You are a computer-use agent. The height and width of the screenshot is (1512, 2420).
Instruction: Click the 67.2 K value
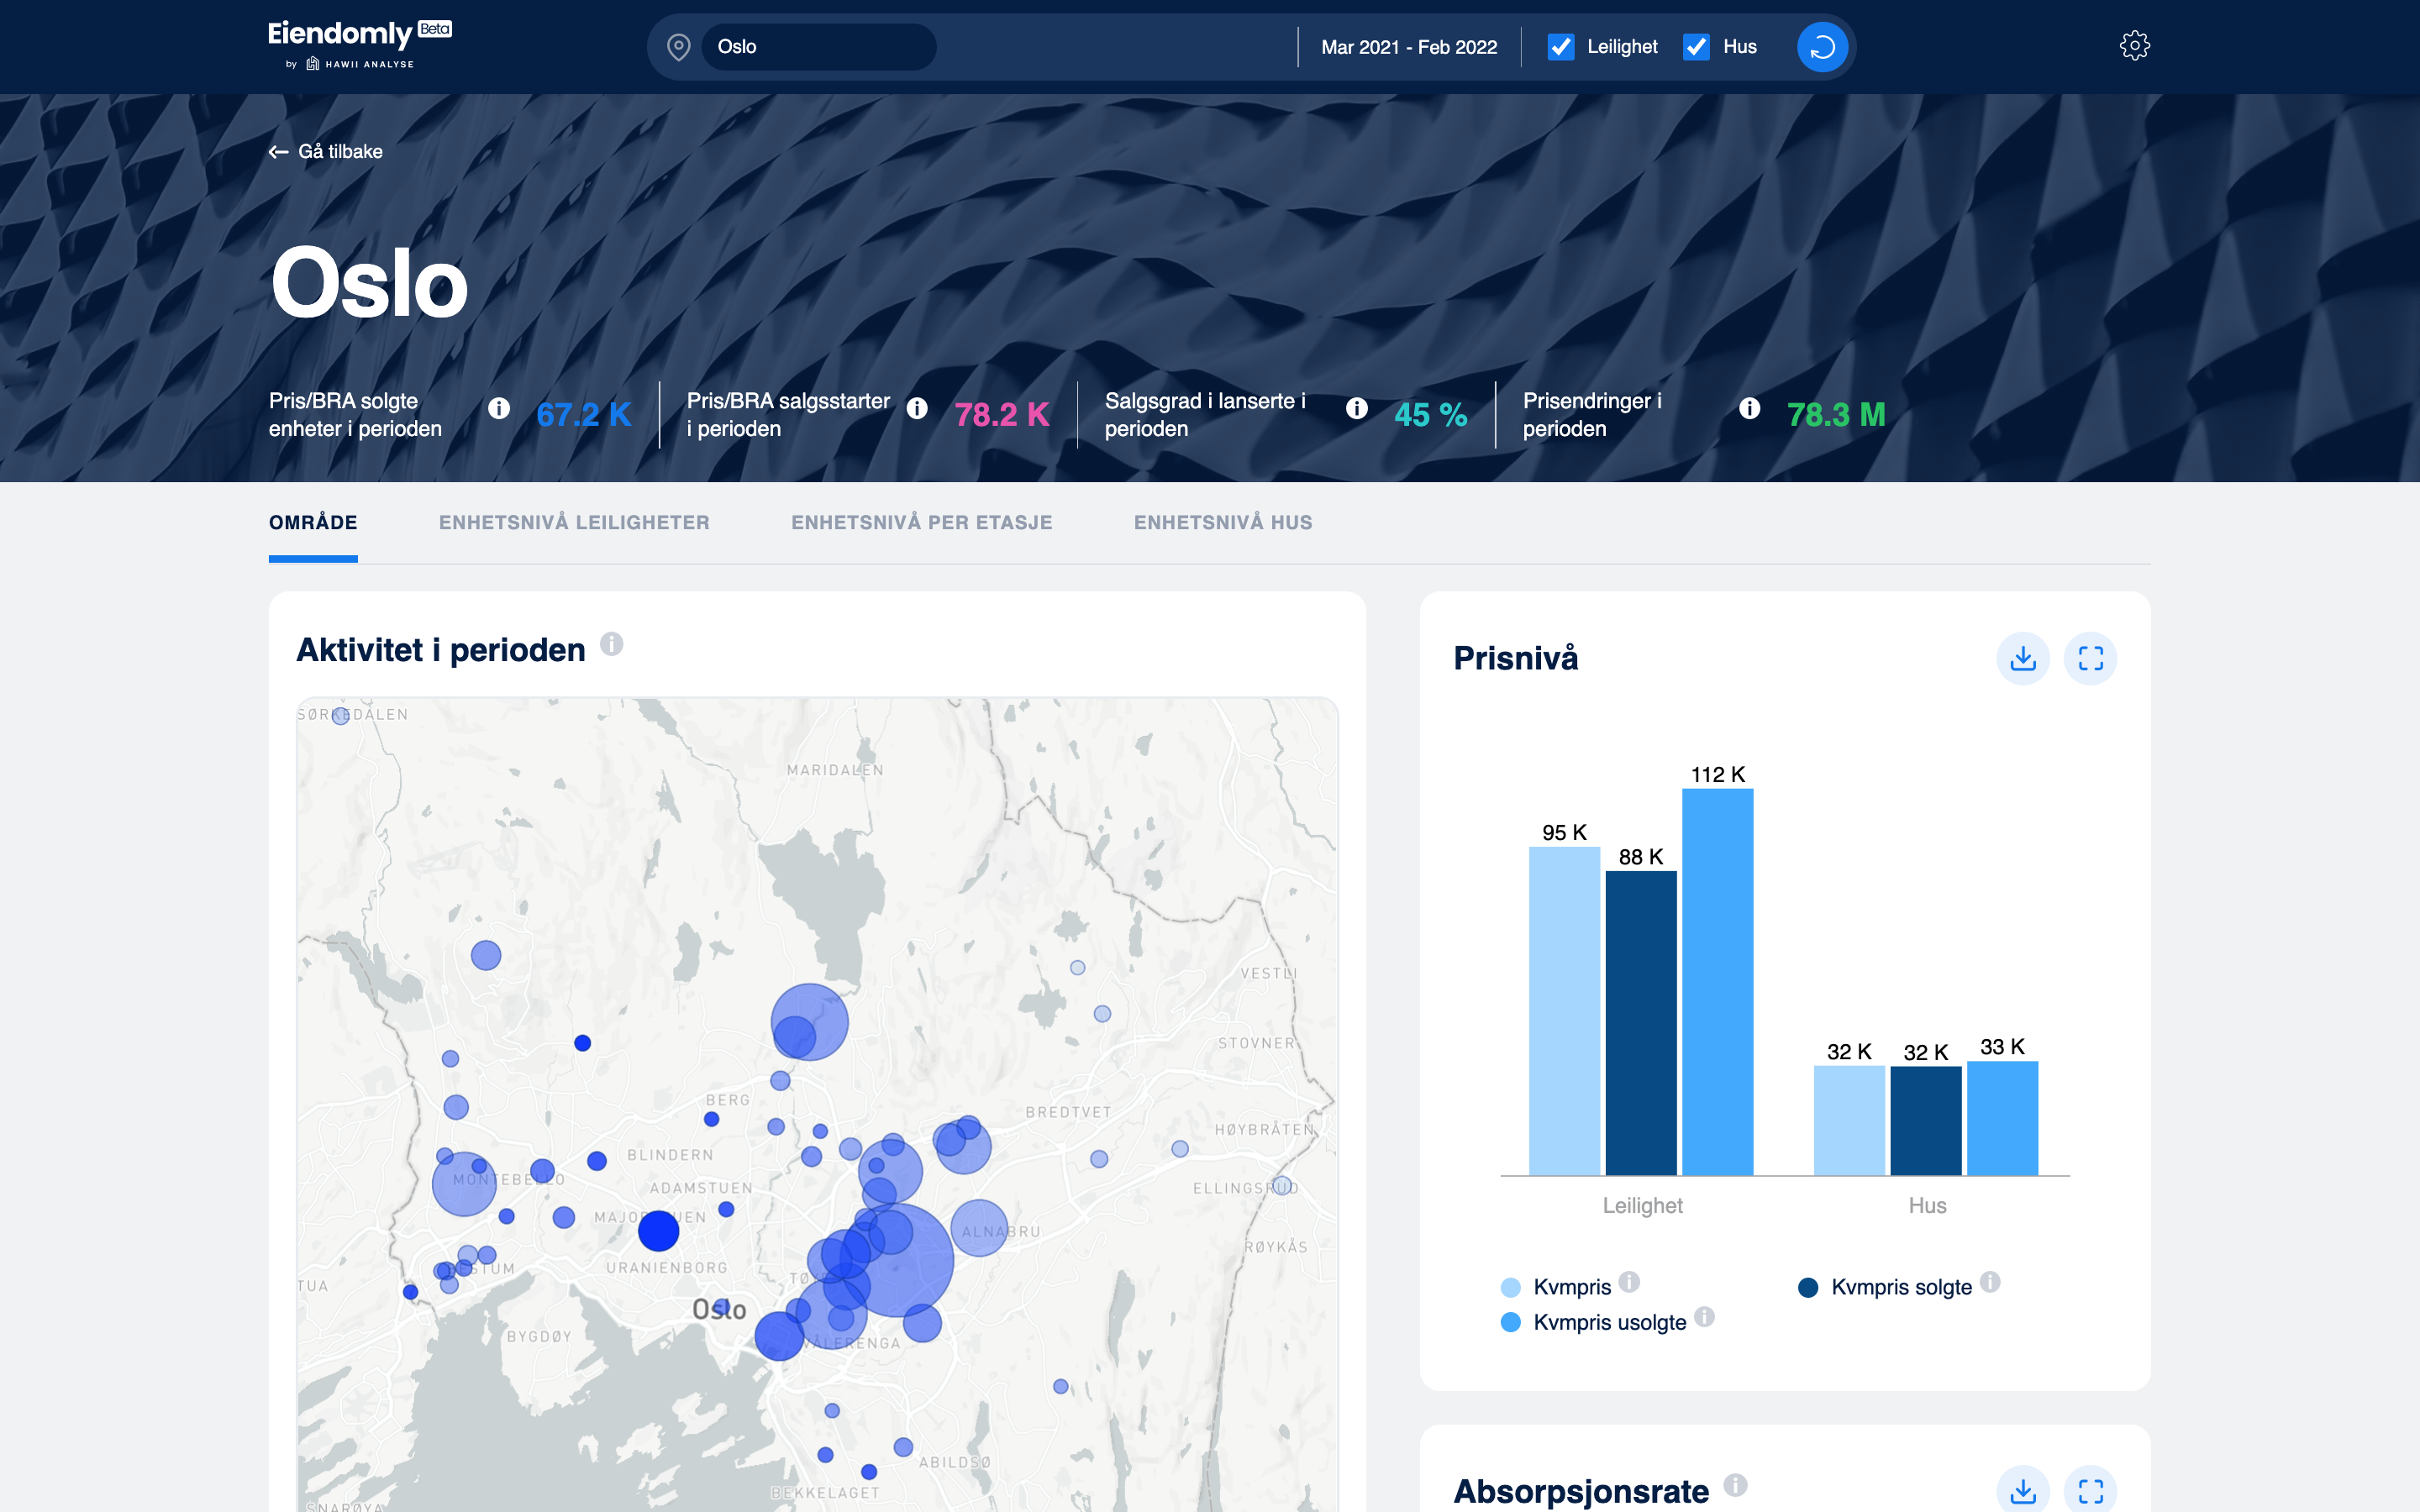coord(584,414)
